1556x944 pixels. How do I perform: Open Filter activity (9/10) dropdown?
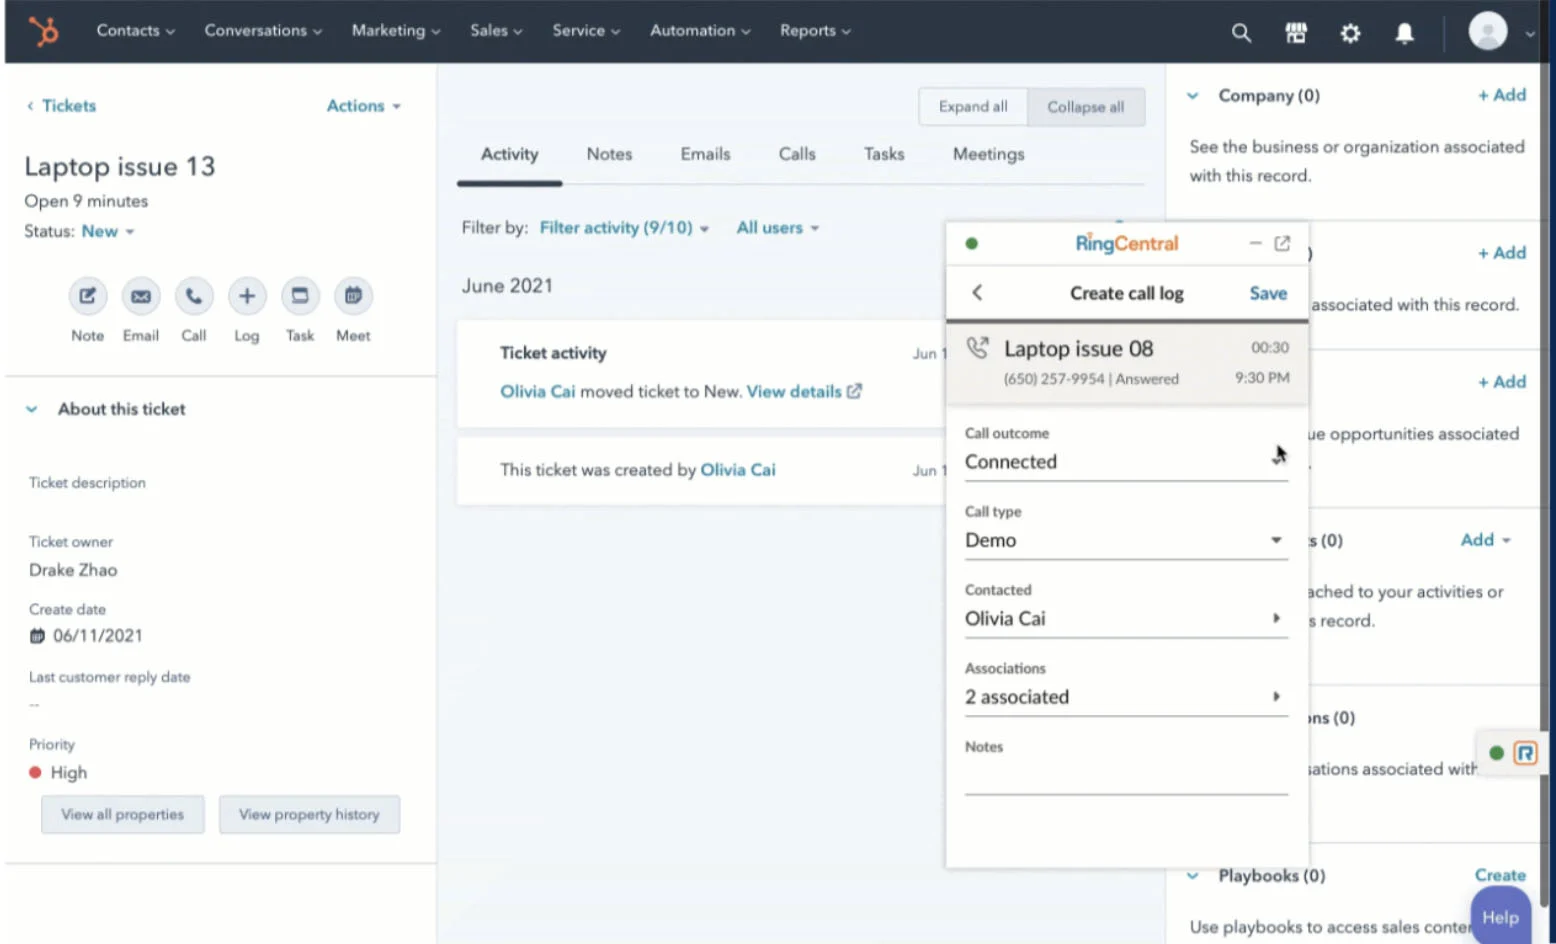624,228
